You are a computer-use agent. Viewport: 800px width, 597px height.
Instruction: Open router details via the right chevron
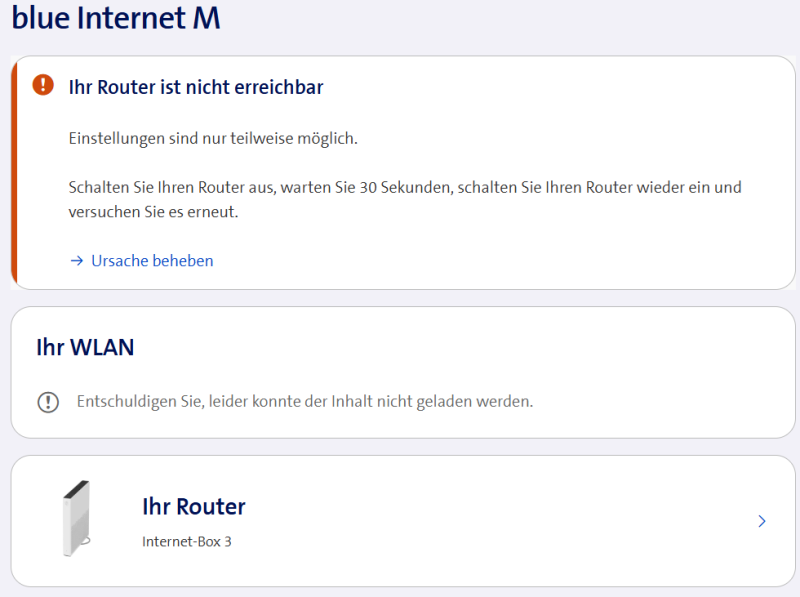(x=762, y=521)
